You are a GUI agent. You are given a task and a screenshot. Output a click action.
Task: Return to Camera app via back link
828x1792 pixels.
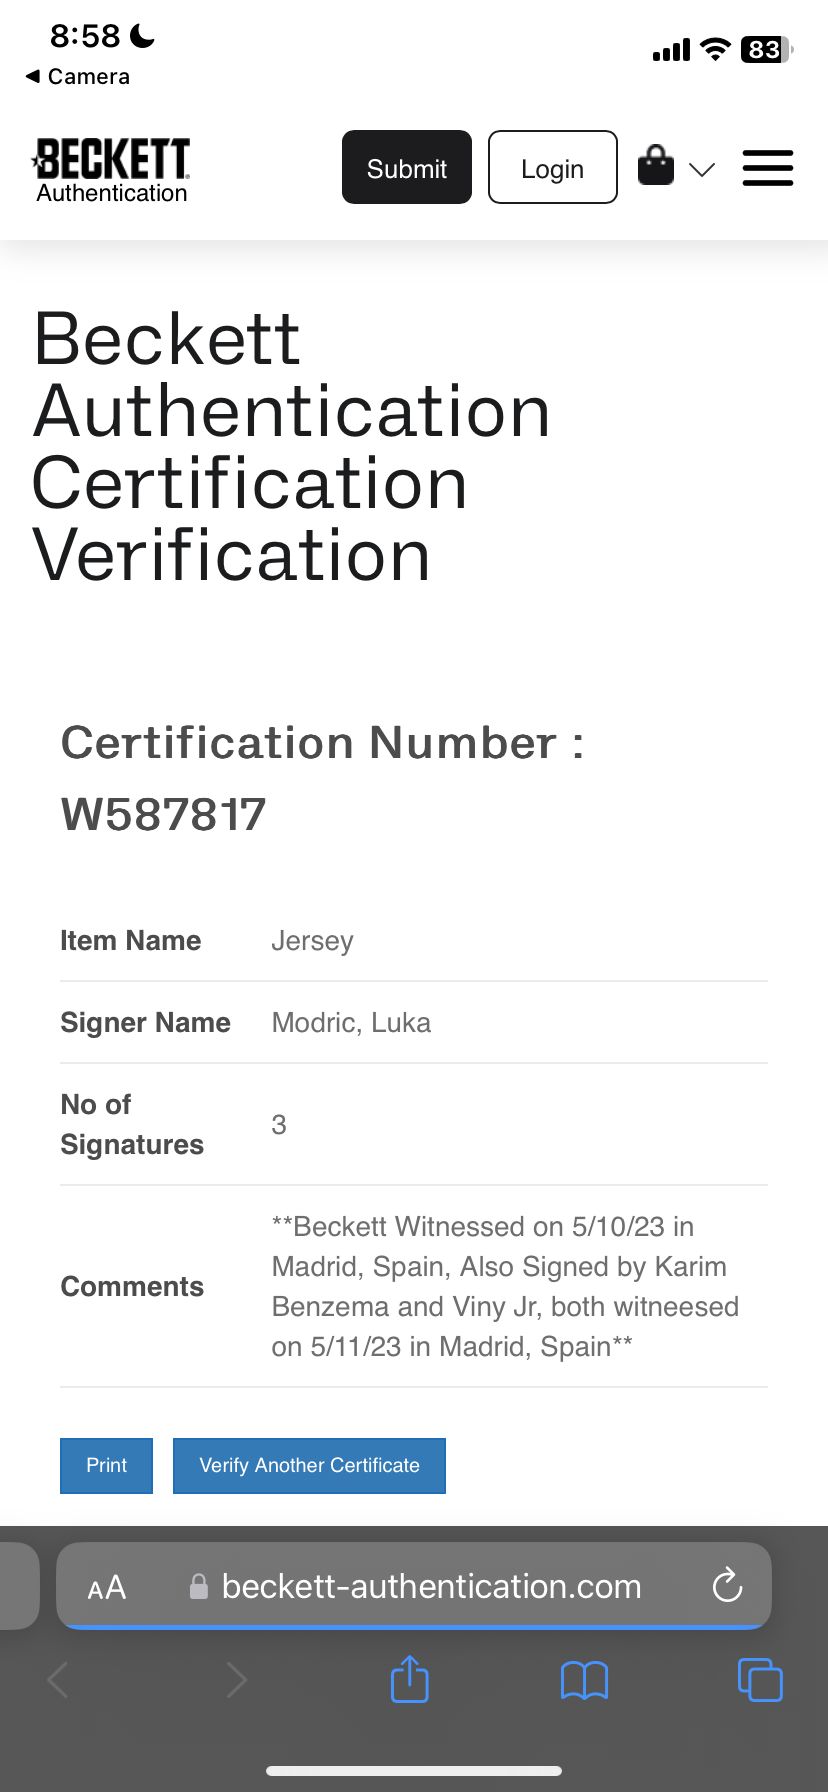[77, 76]
